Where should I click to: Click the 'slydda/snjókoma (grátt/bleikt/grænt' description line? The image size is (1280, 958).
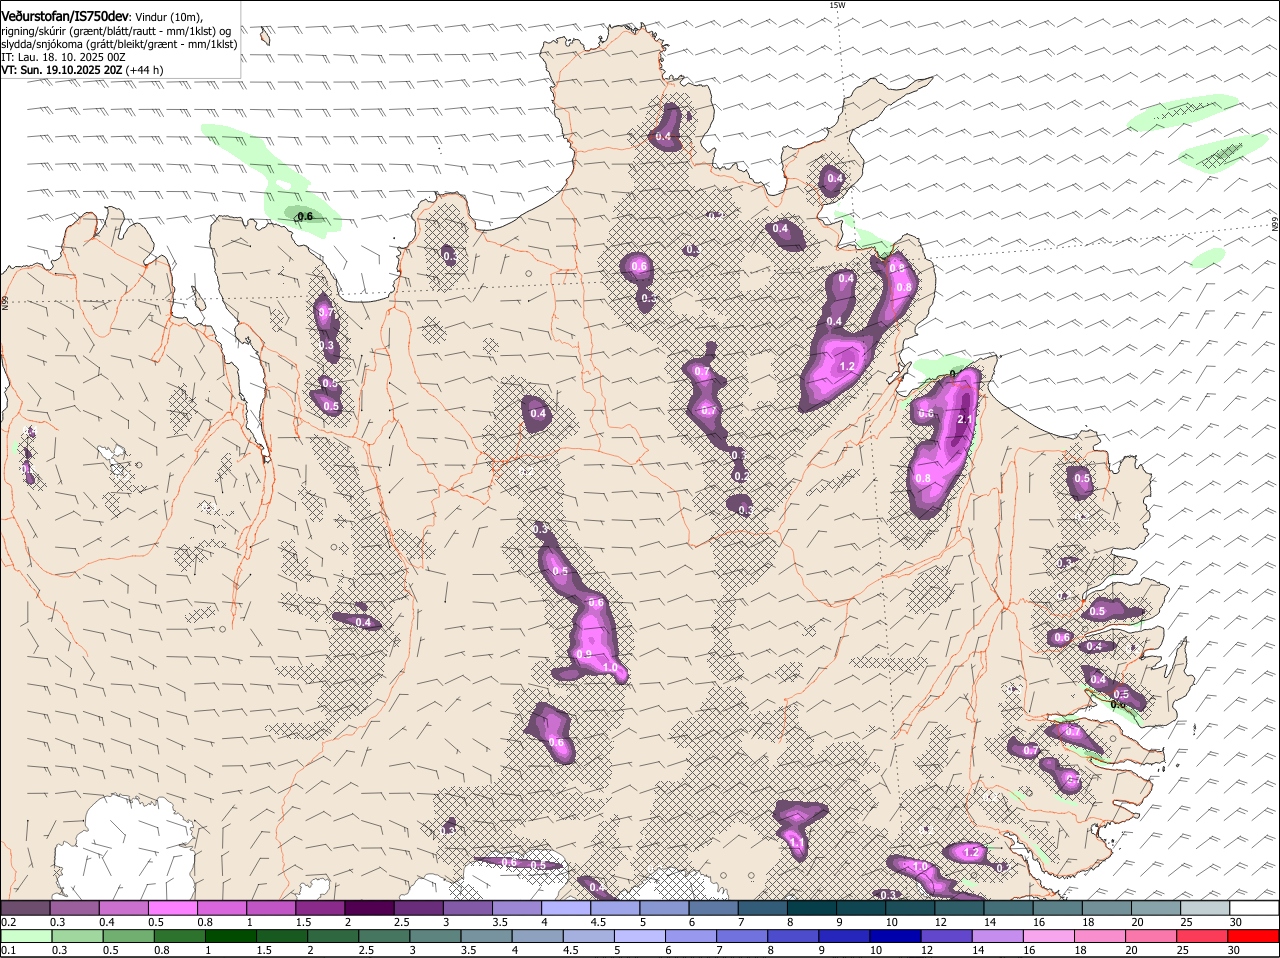[119, 44]
